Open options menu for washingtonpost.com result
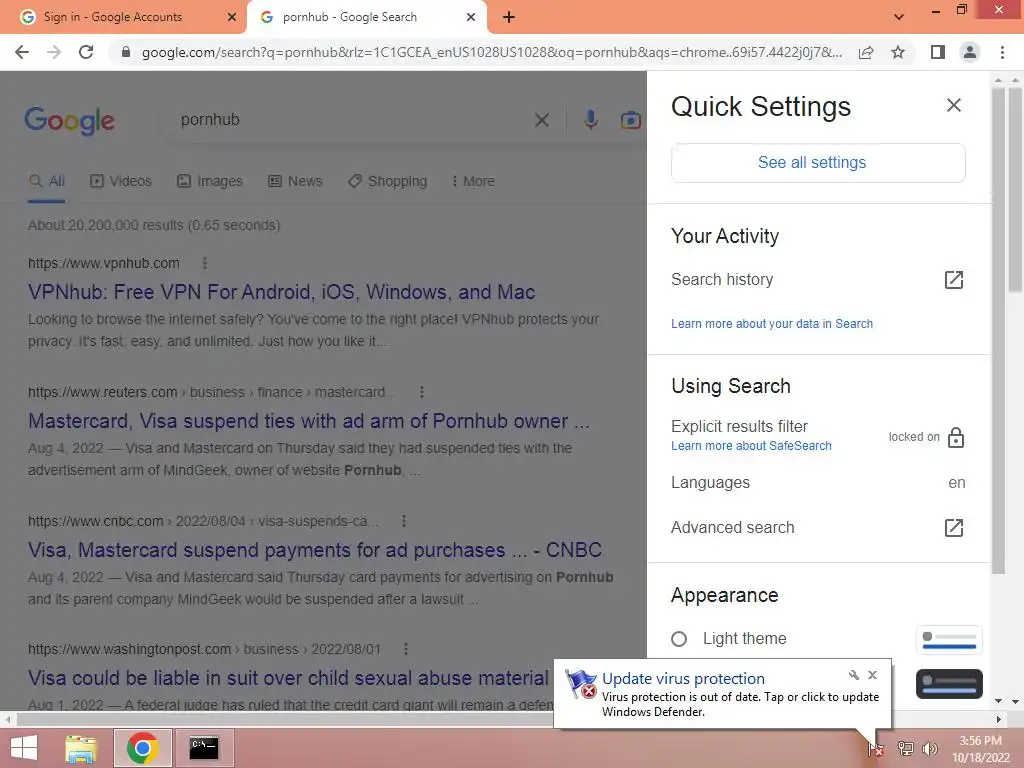 tap(406, 649)
